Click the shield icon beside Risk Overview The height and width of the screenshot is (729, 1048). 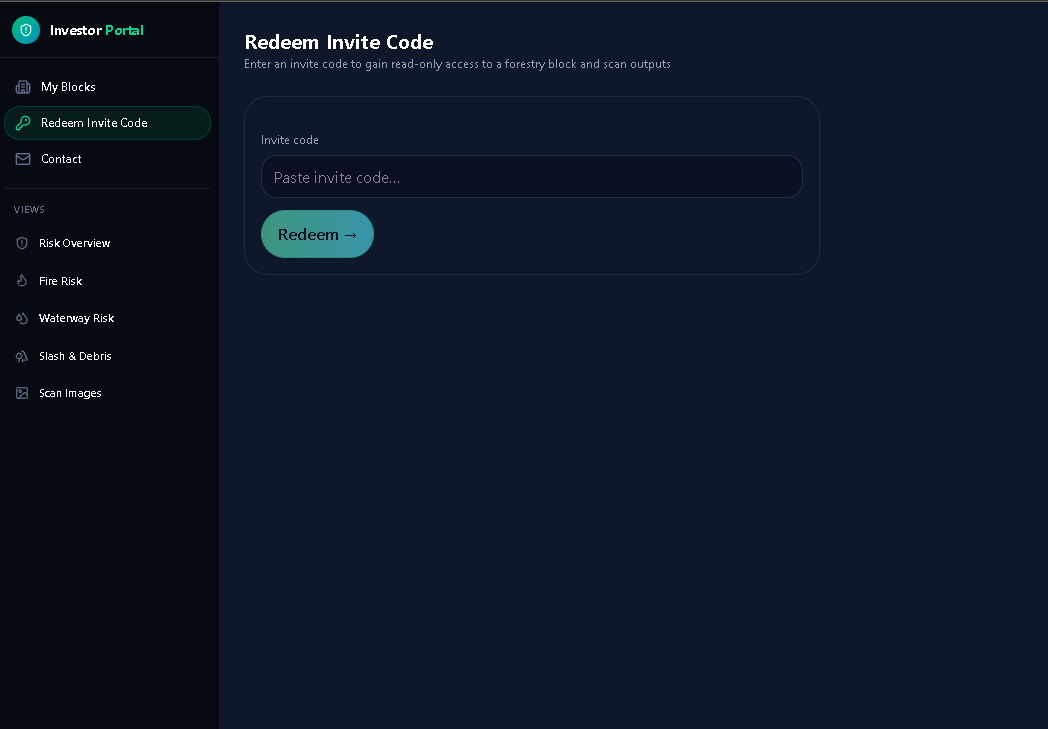pos(22,243)
